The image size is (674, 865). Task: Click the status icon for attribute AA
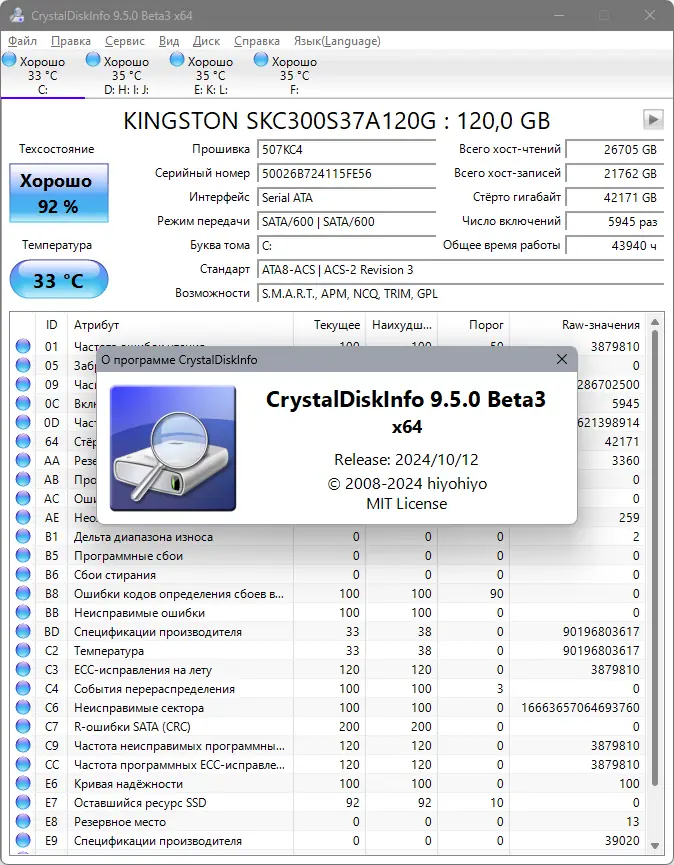coord(23,461)
